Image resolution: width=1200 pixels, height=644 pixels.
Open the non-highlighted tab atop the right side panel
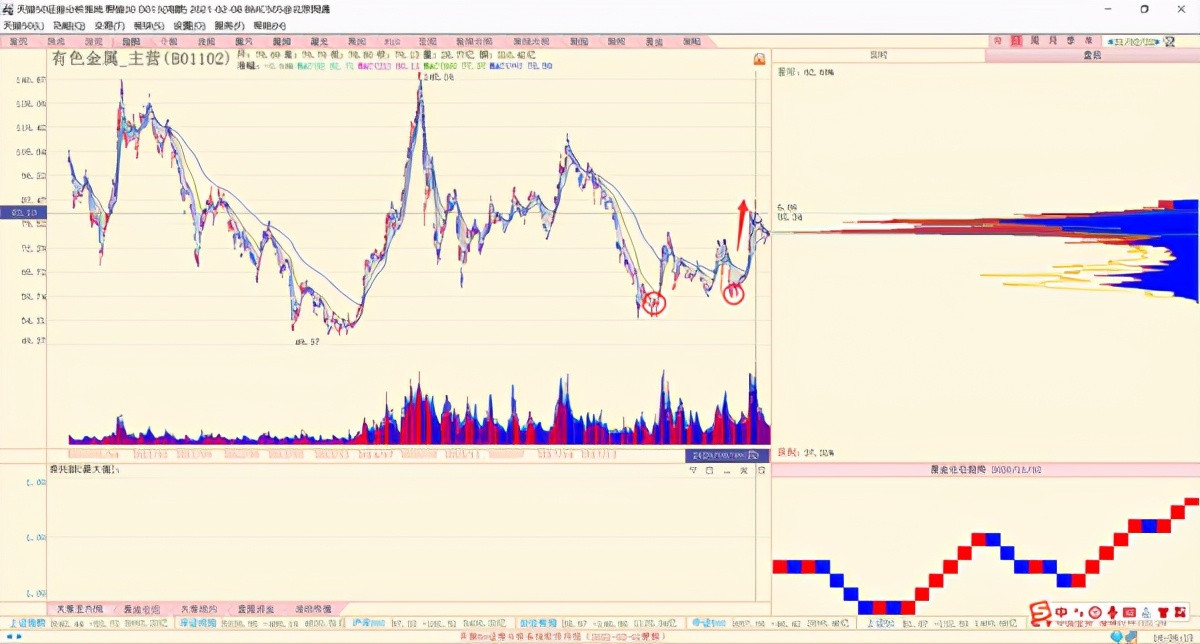pos(878,55)
